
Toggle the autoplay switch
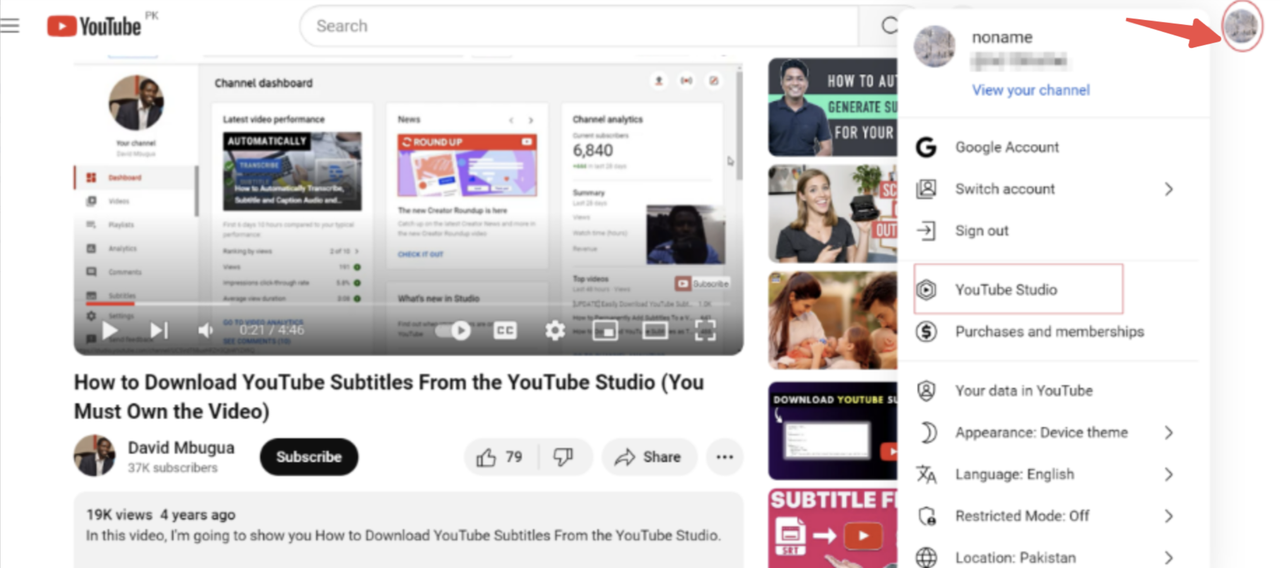[454, 330]
